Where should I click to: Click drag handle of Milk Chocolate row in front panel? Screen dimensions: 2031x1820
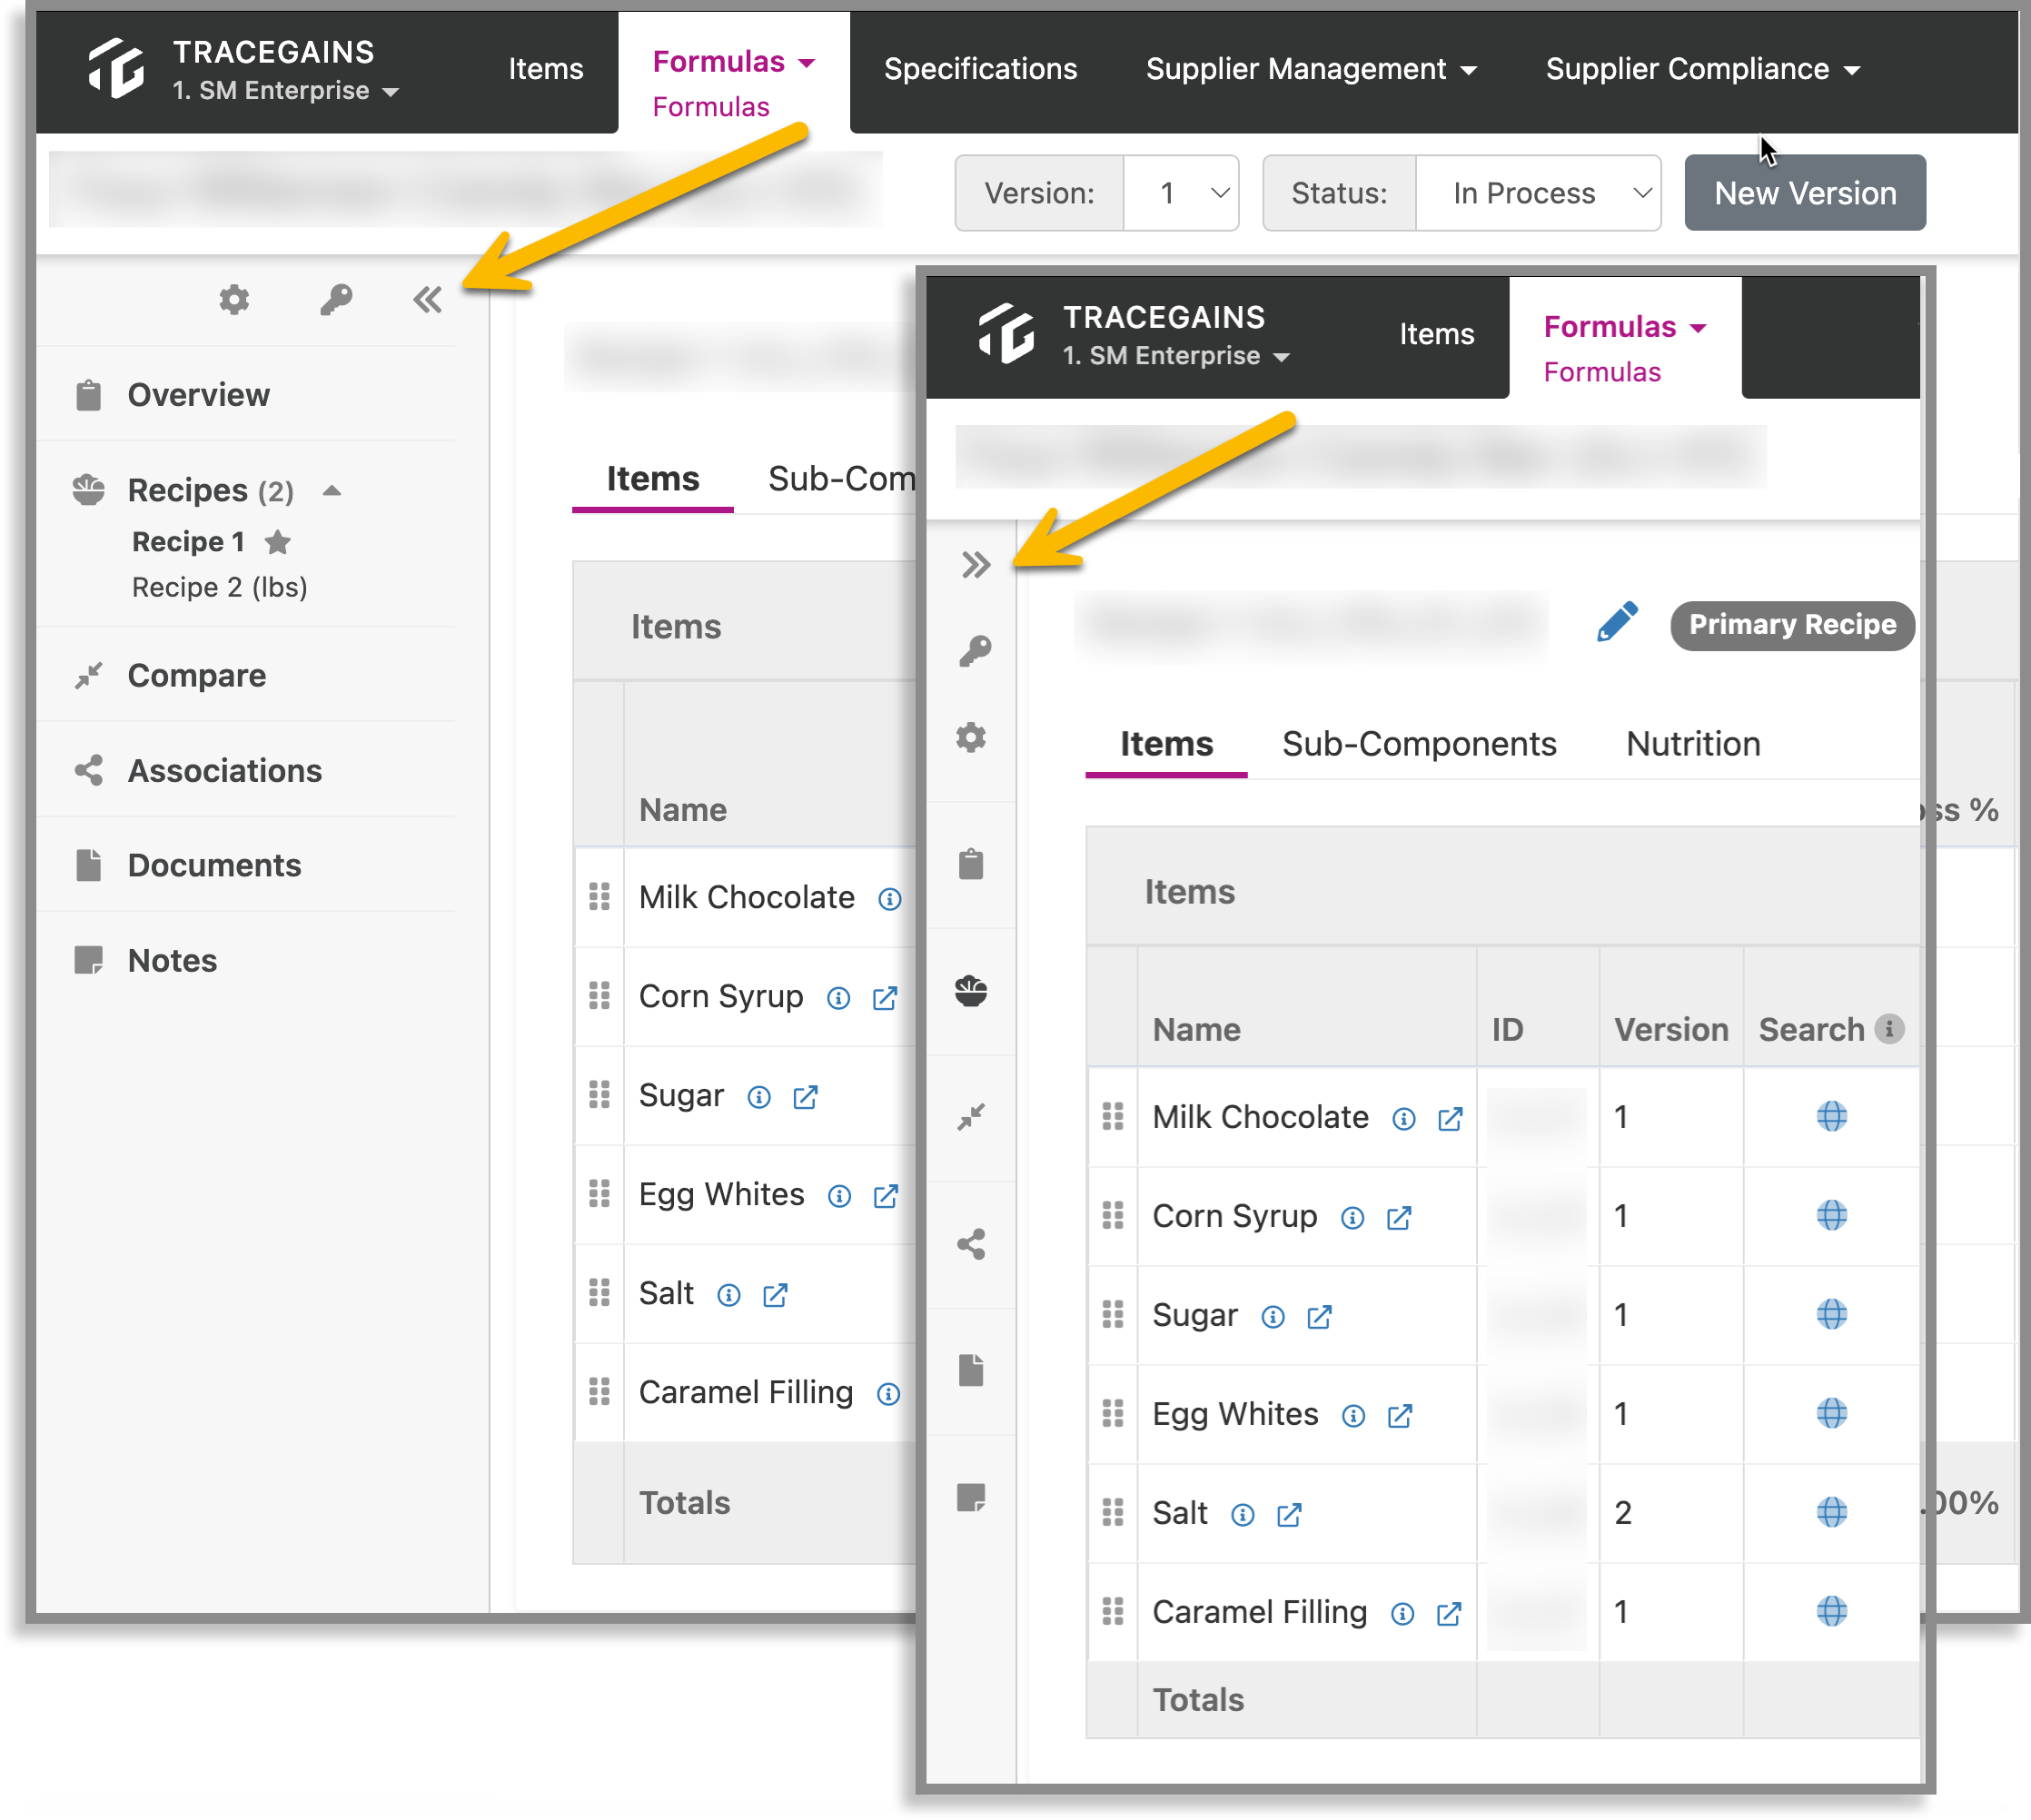pyautogui.click(x=1112, y=1116)
